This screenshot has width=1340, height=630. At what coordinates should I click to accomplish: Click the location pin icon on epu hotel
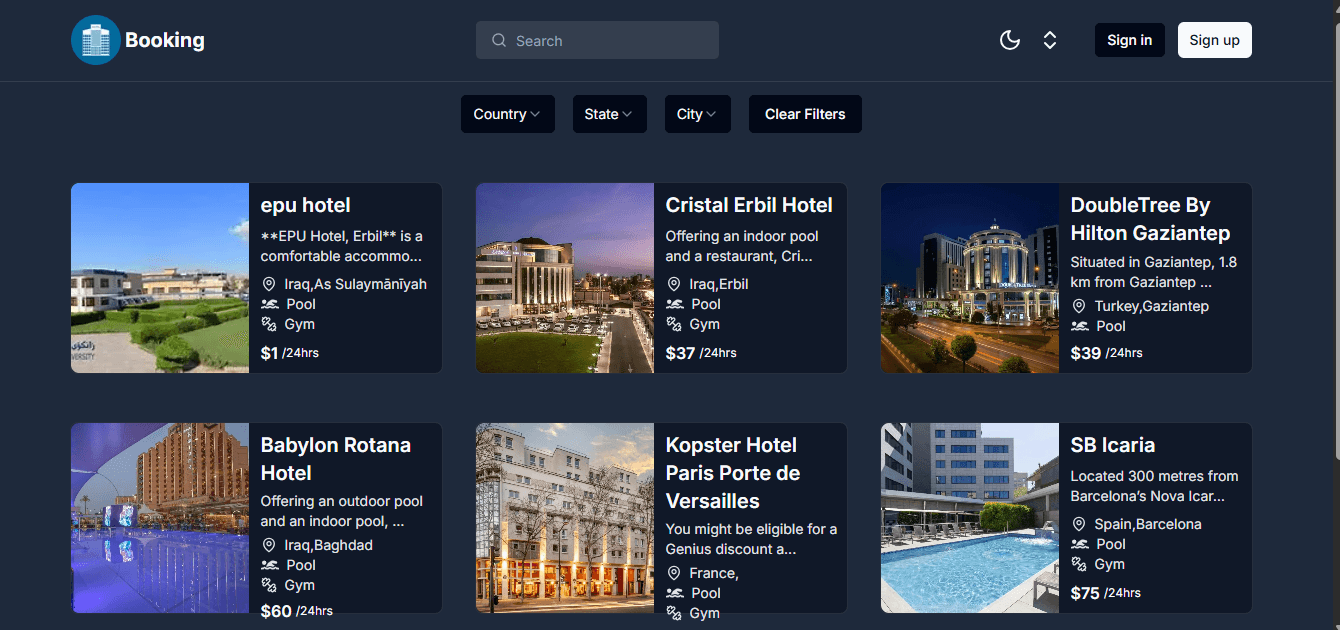tap(268, 284)
